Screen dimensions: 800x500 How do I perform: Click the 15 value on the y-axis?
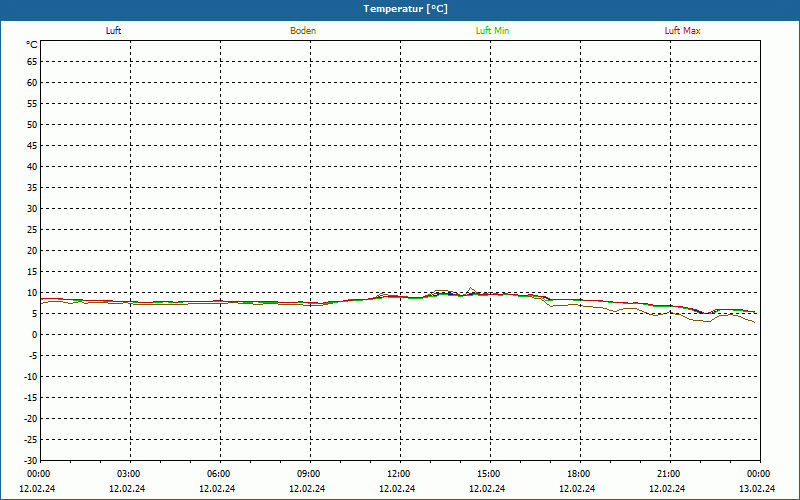pos(32,272)
